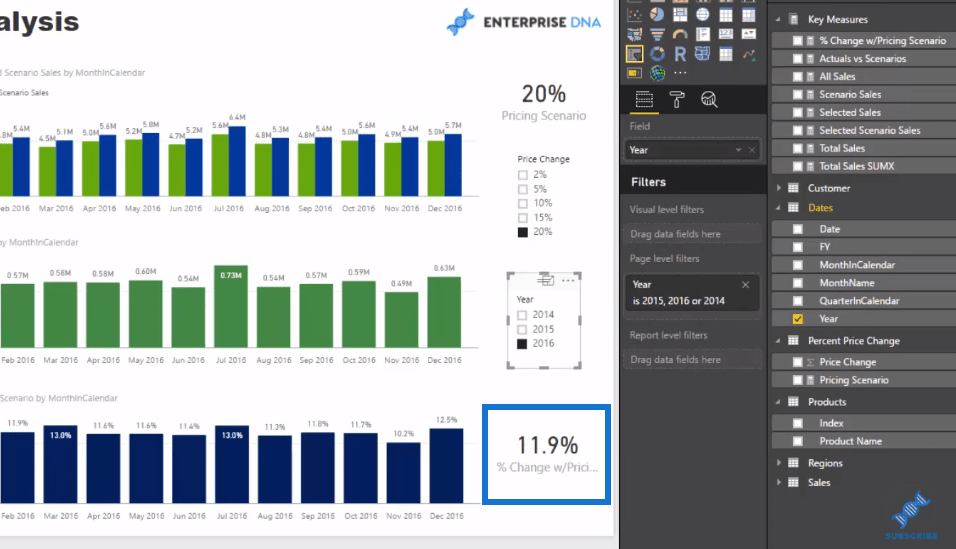The width and height of the screenshot is (956, 549).
Task: Select the Map globe visualization
Action: [702, 15]
